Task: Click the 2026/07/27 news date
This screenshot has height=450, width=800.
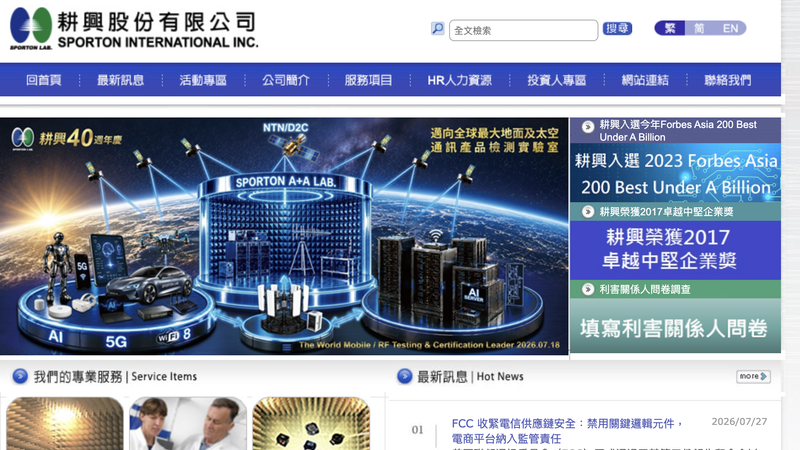Action: [739, 421]
